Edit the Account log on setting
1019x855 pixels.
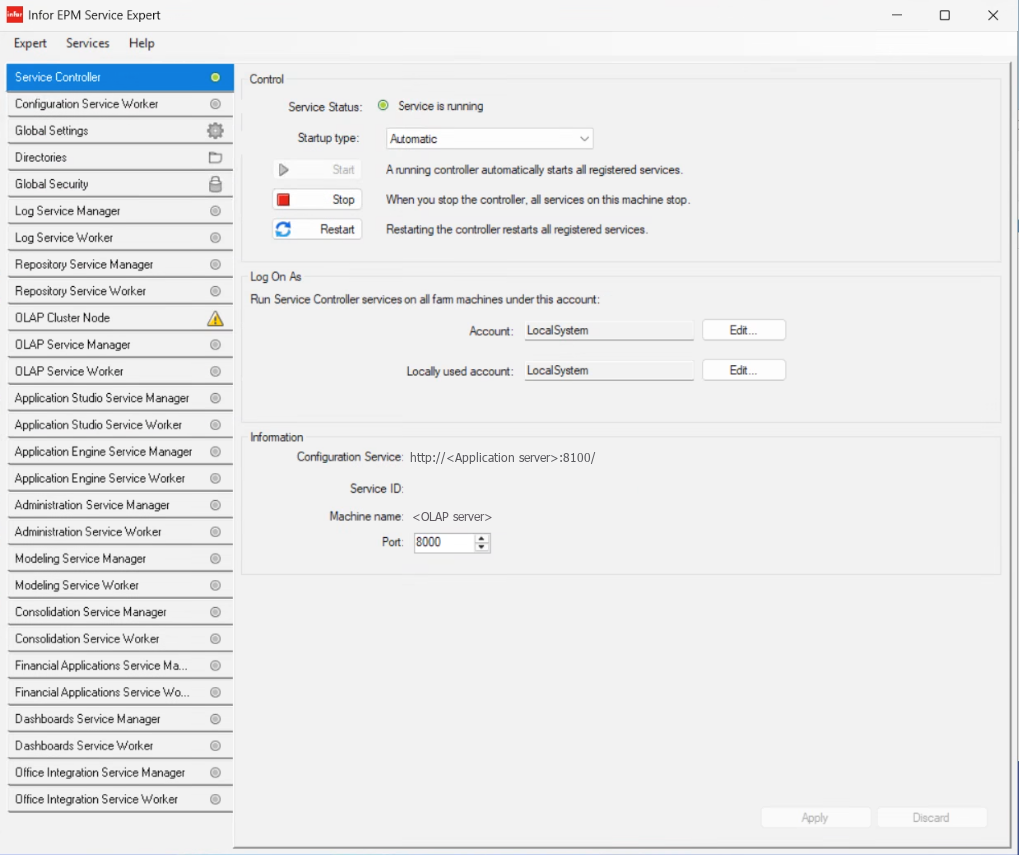point(743,330)
